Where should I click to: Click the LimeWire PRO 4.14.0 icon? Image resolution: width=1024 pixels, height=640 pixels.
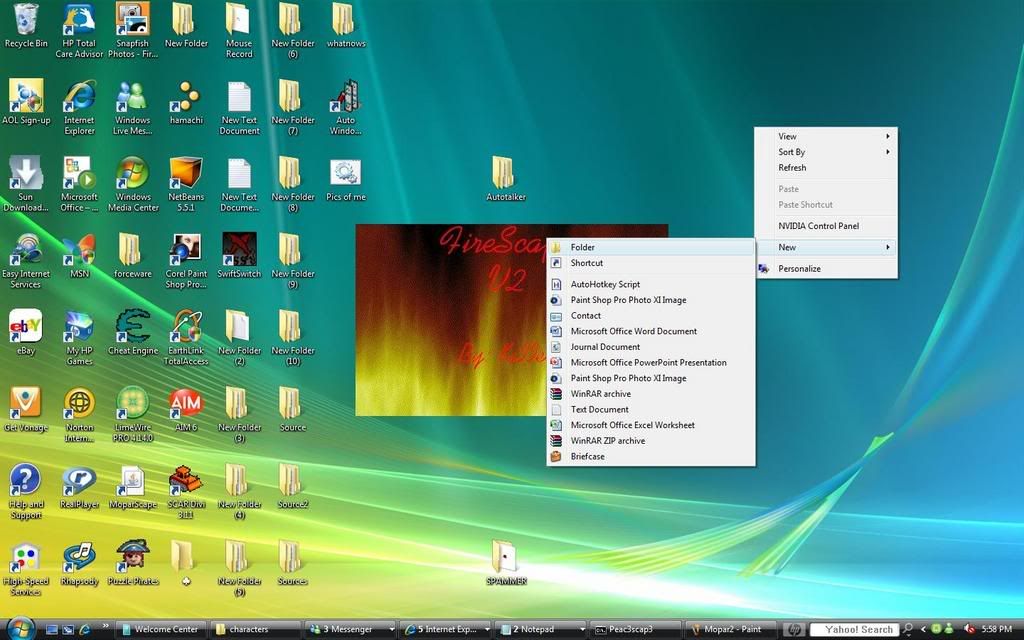[133, 414]
